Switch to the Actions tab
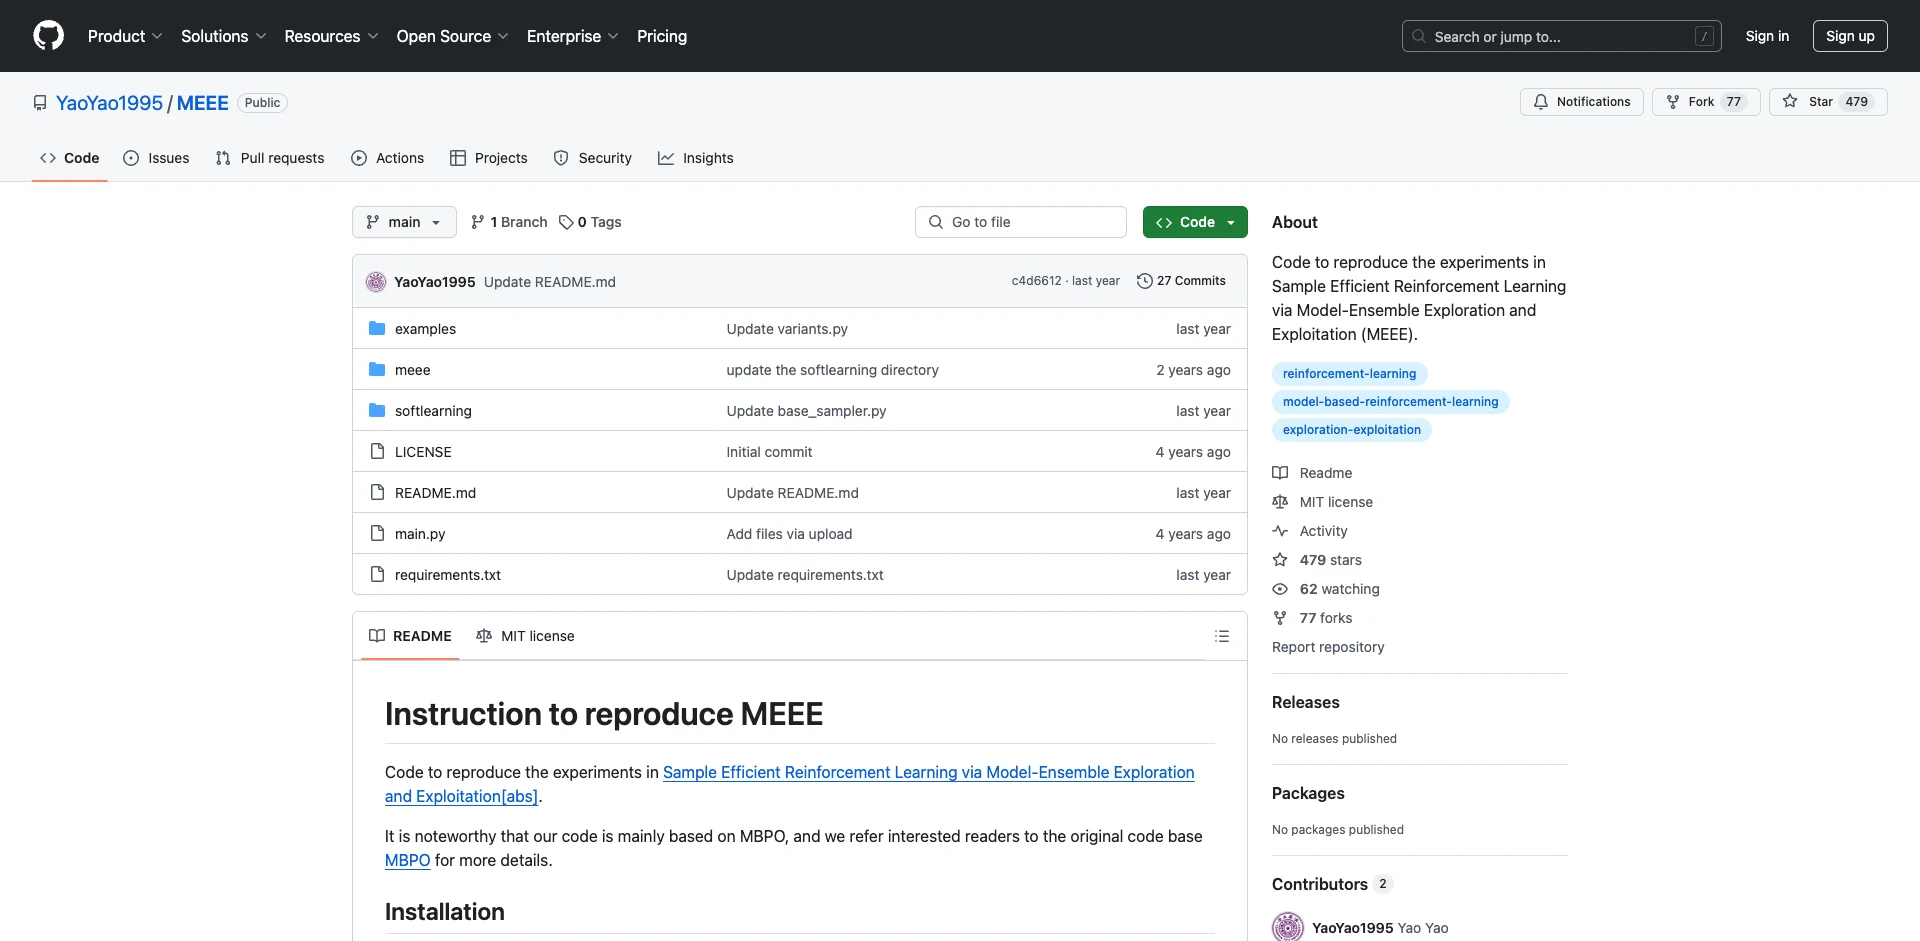 [388, 158]
